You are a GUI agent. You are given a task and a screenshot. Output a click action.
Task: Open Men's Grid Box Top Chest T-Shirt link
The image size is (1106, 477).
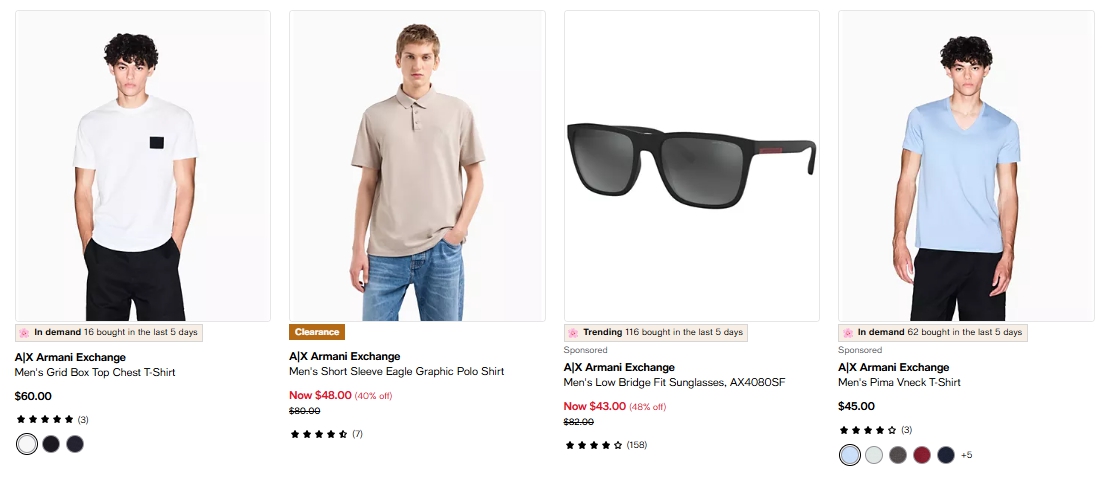pos(95,372)
